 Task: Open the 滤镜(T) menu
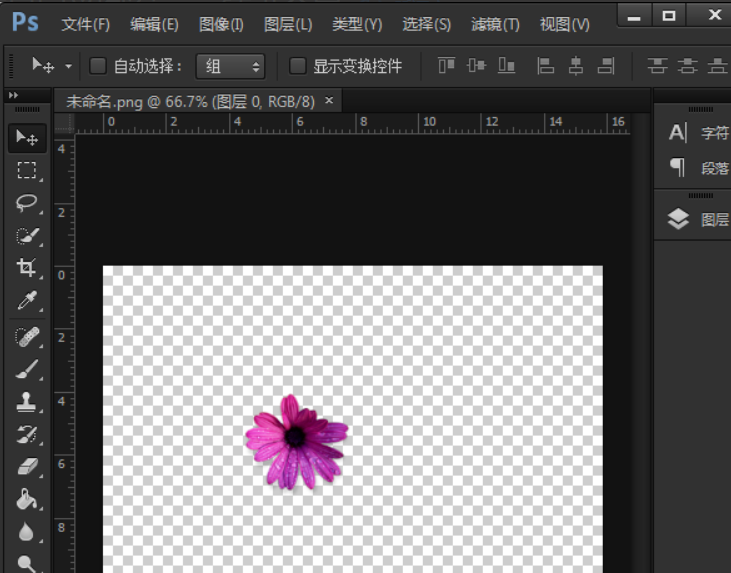pyautogui.click(x=495, y=24)
